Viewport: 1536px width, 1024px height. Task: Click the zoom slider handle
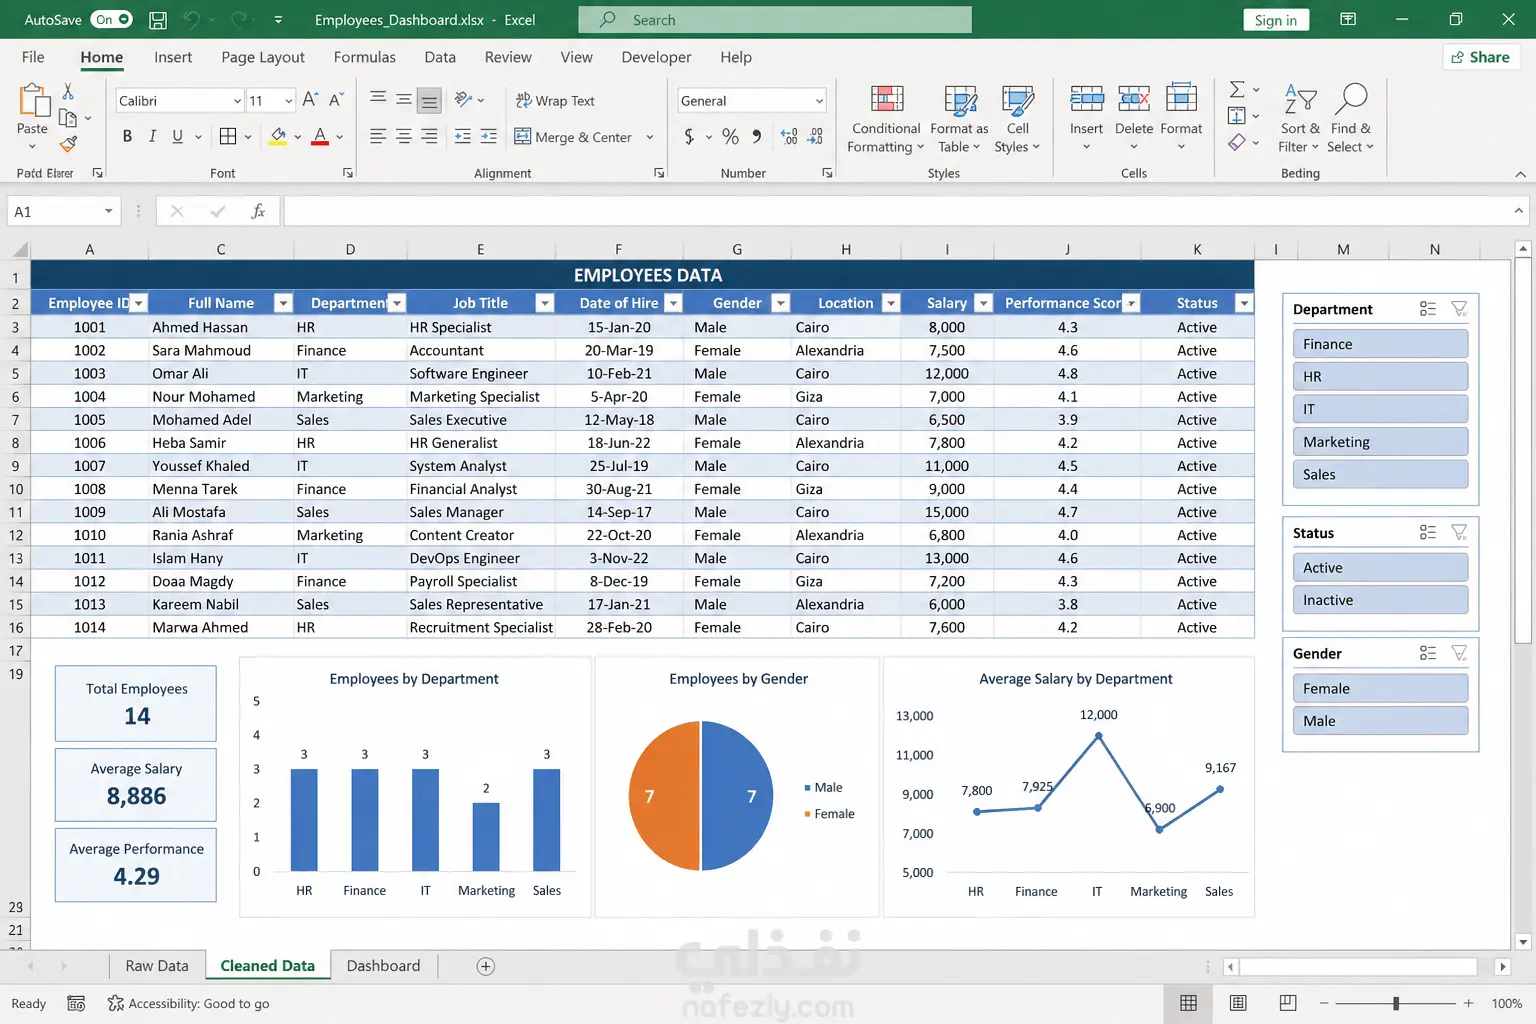click(1396, 1003)
